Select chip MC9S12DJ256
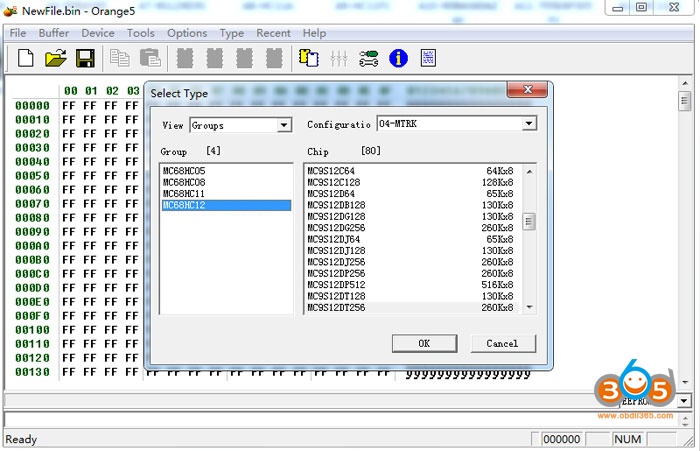 click(x=411, y=262)
